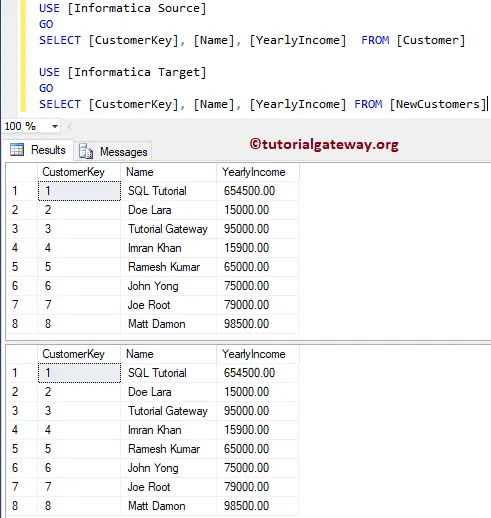Click Tutorial Gateway cell in first grid
The width and height of the screenshot is (491, 518).
tap(168, 229)
